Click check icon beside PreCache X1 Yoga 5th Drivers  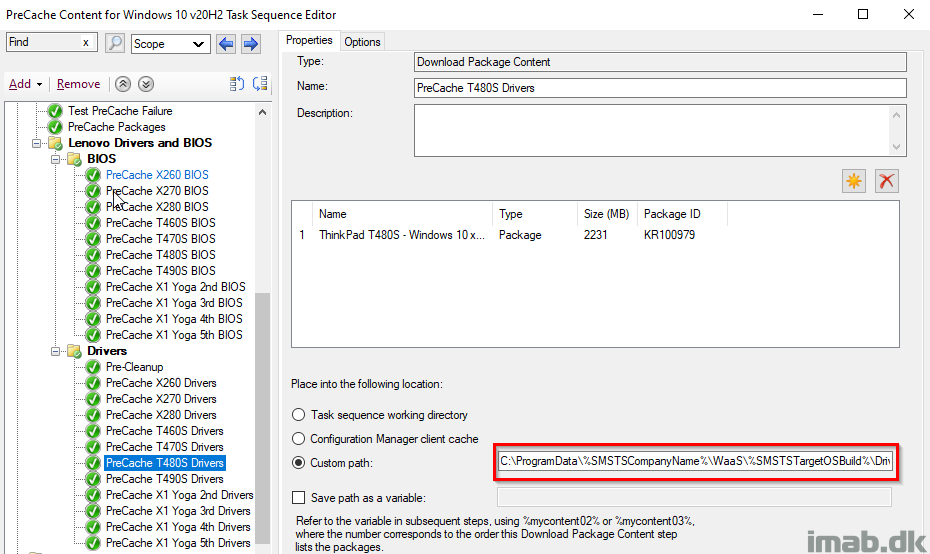pos(93,543)
